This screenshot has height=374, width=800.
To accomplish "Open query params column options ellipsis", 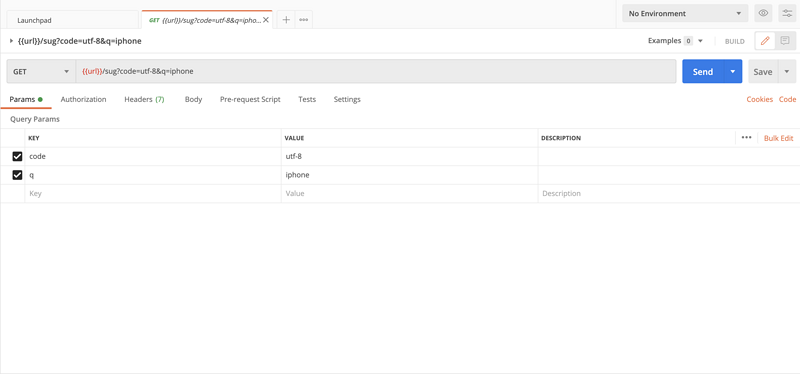I will (x=746, y=138).
